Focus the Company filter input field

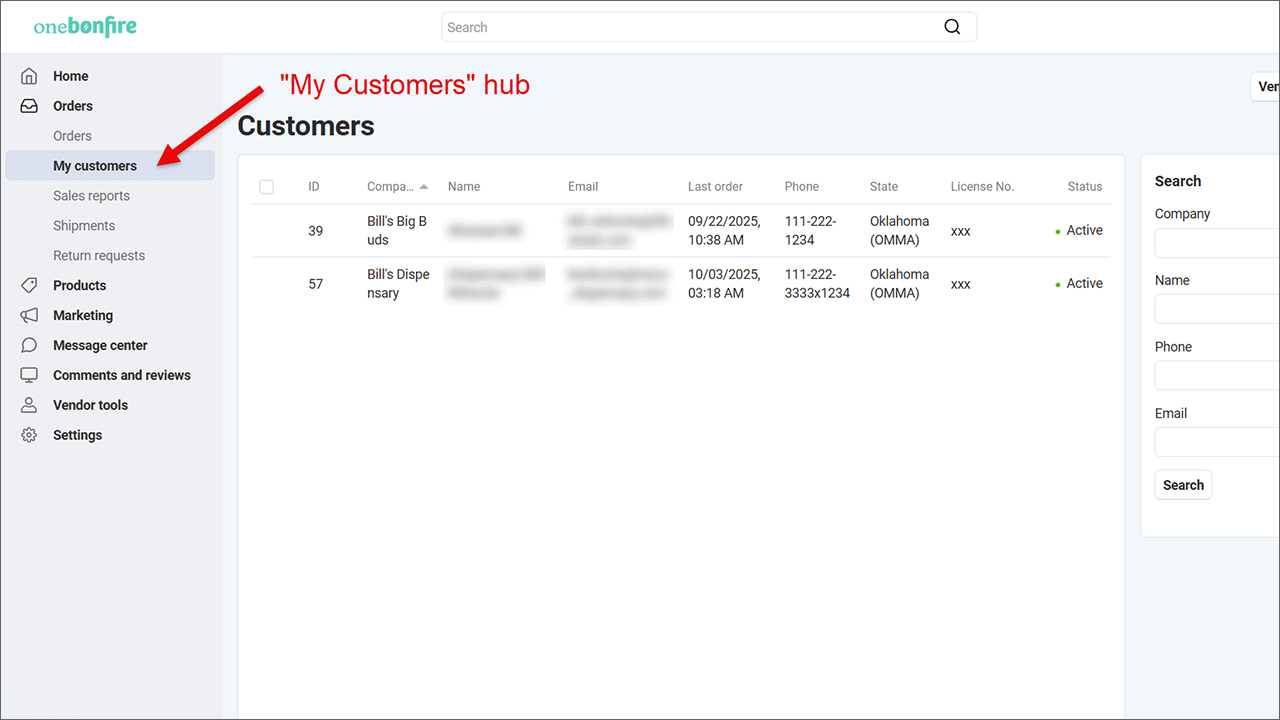coord(1217,243)
